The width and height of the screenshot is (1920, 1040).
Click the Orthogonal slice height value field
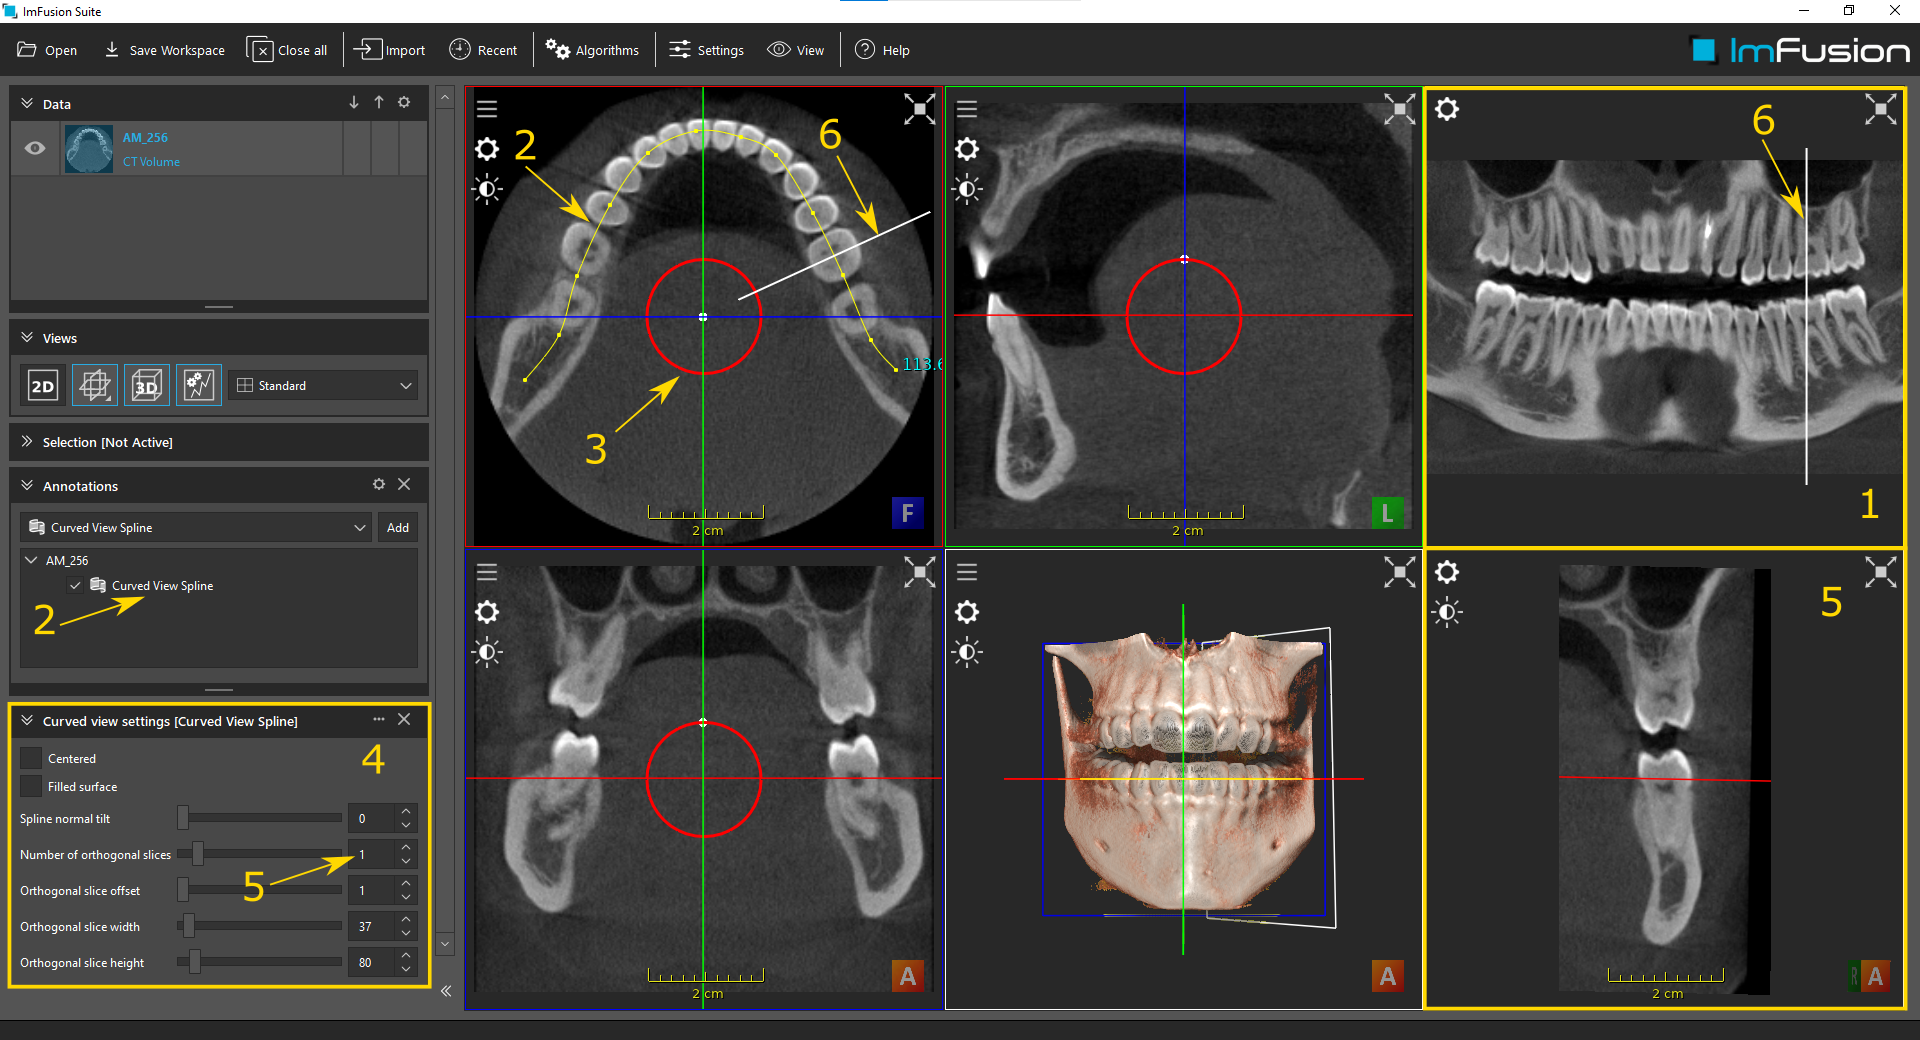click(372, 962)
